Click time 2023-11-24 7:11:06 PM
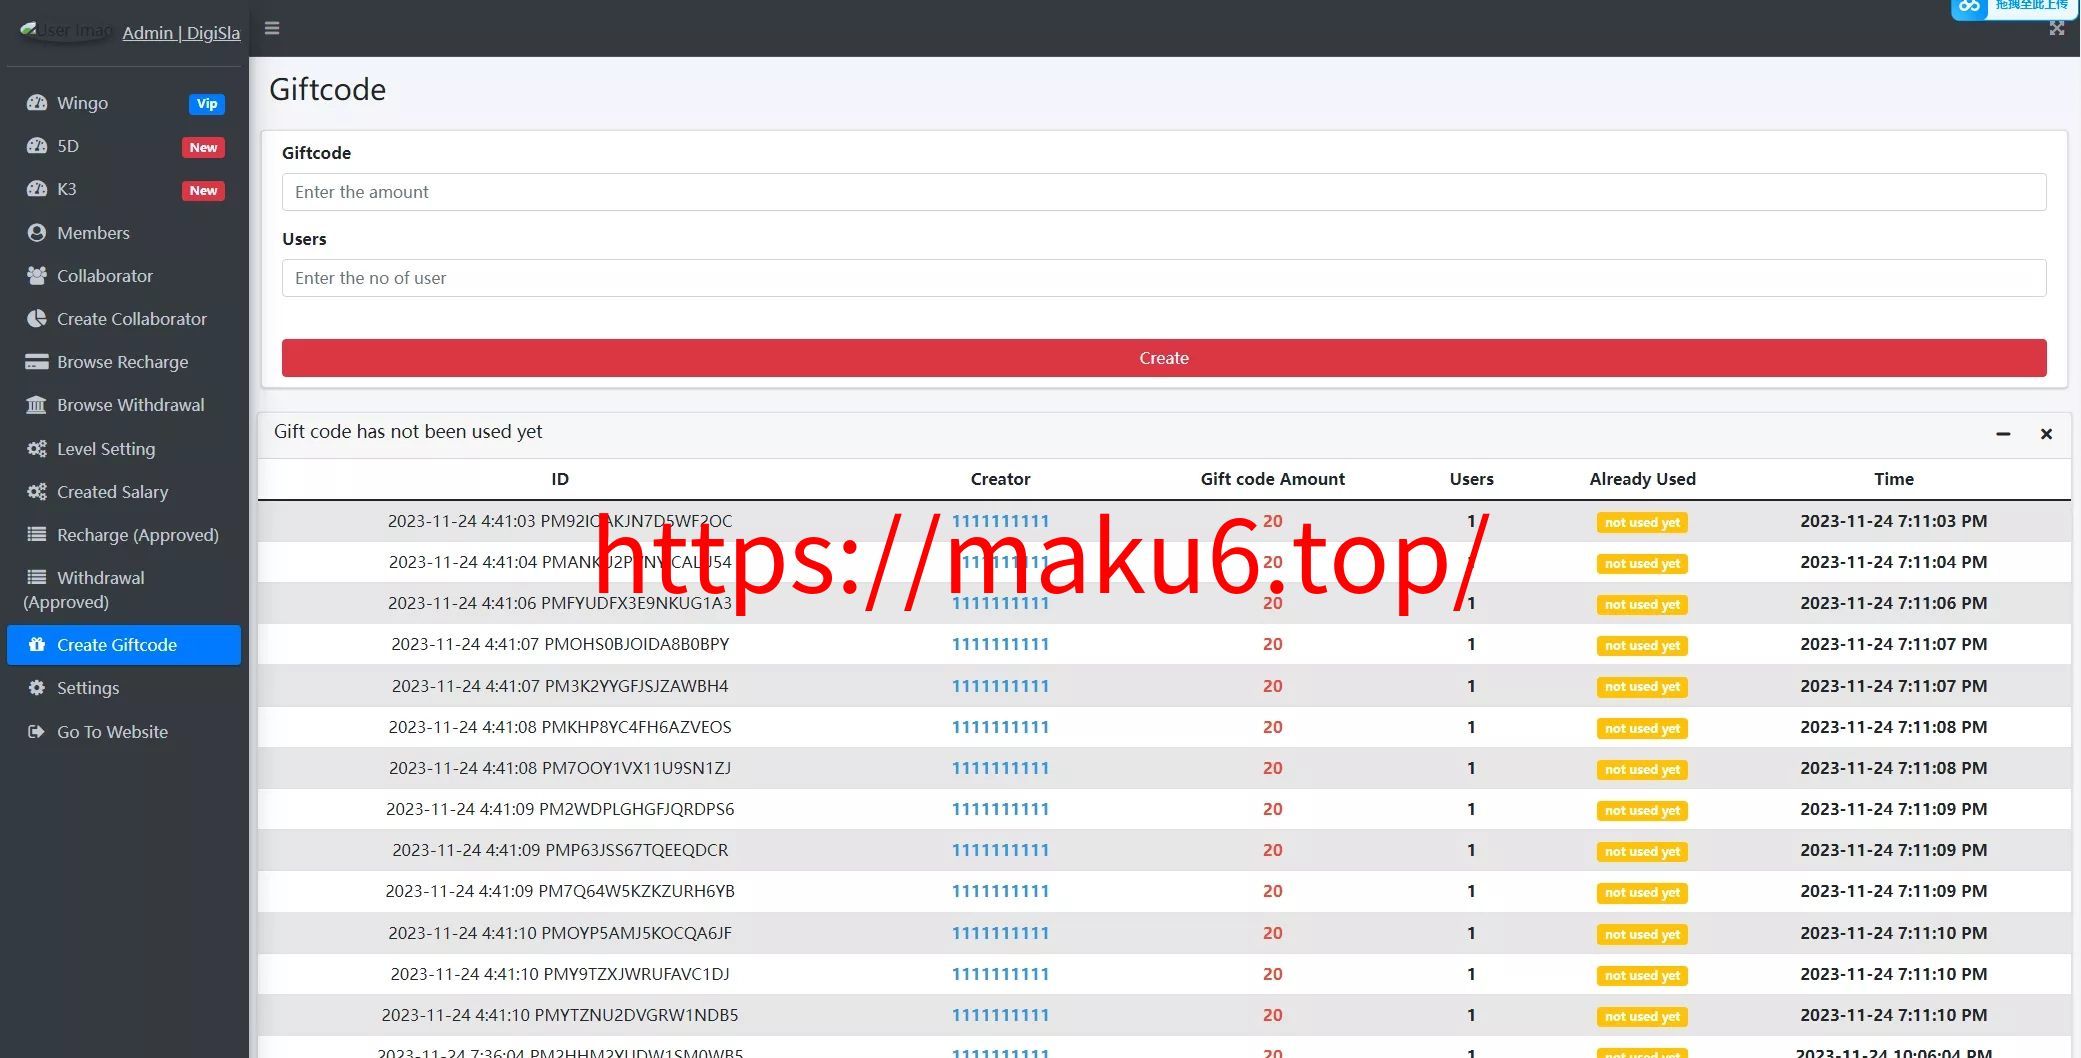The width and height of the screenshot is (2081, 1058). (x=1894, y=603)
